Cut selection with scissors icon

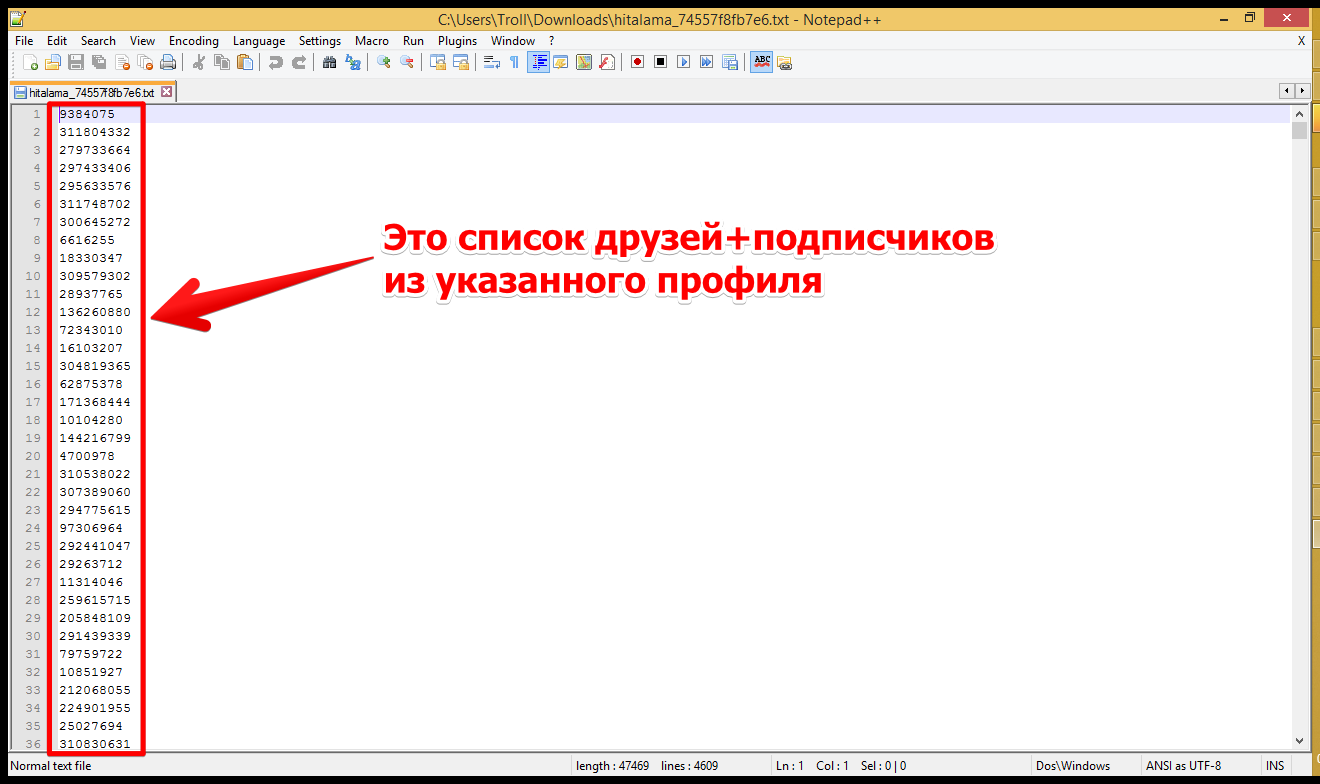click(x=198, y=62)
